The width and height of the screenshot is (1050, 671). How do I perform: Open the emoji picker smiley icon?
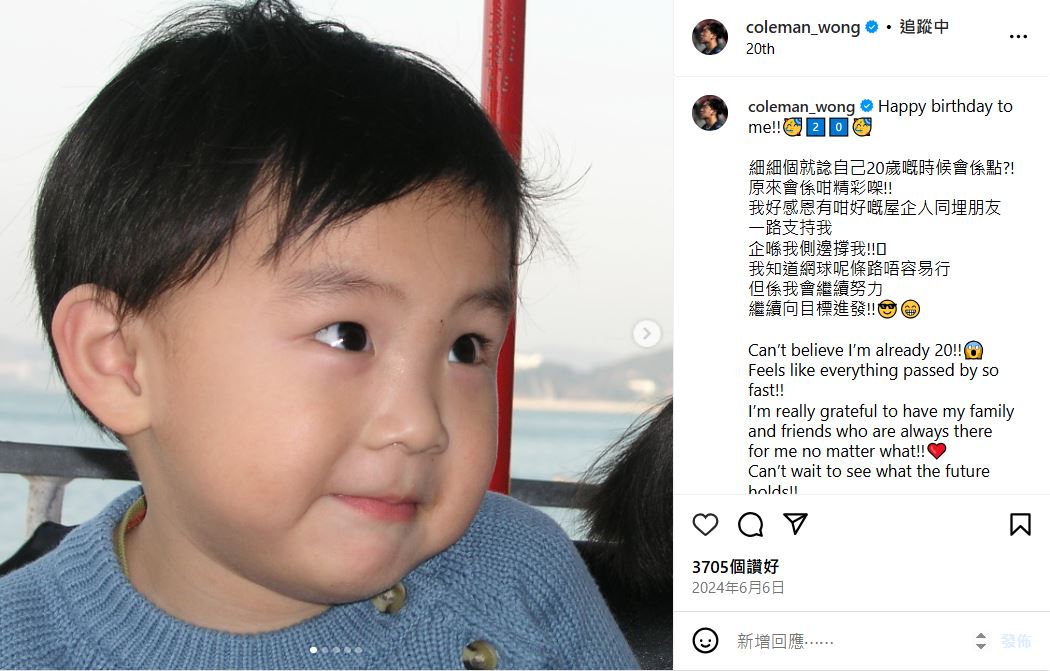(705, 641)
